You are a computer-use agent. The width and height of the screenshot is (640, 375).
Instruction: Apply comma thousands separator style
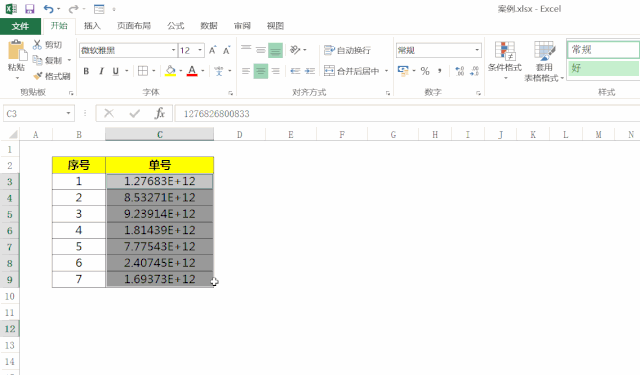pyautogui.click(x=440, y=71)
